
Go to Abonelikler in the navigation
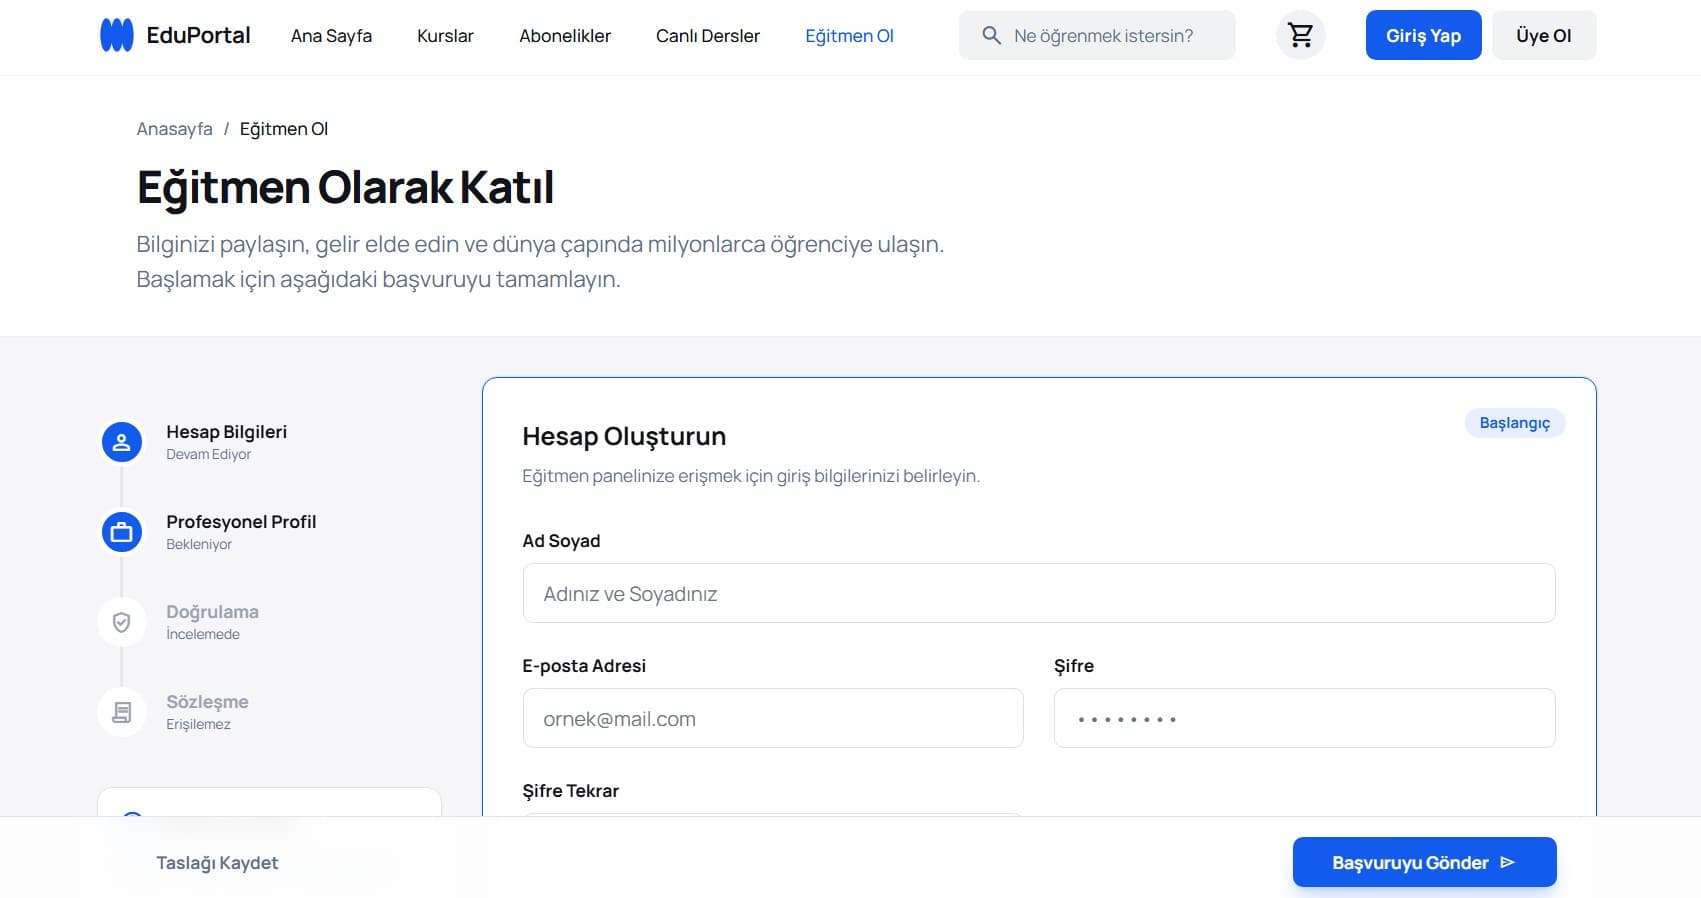(565, 36)
